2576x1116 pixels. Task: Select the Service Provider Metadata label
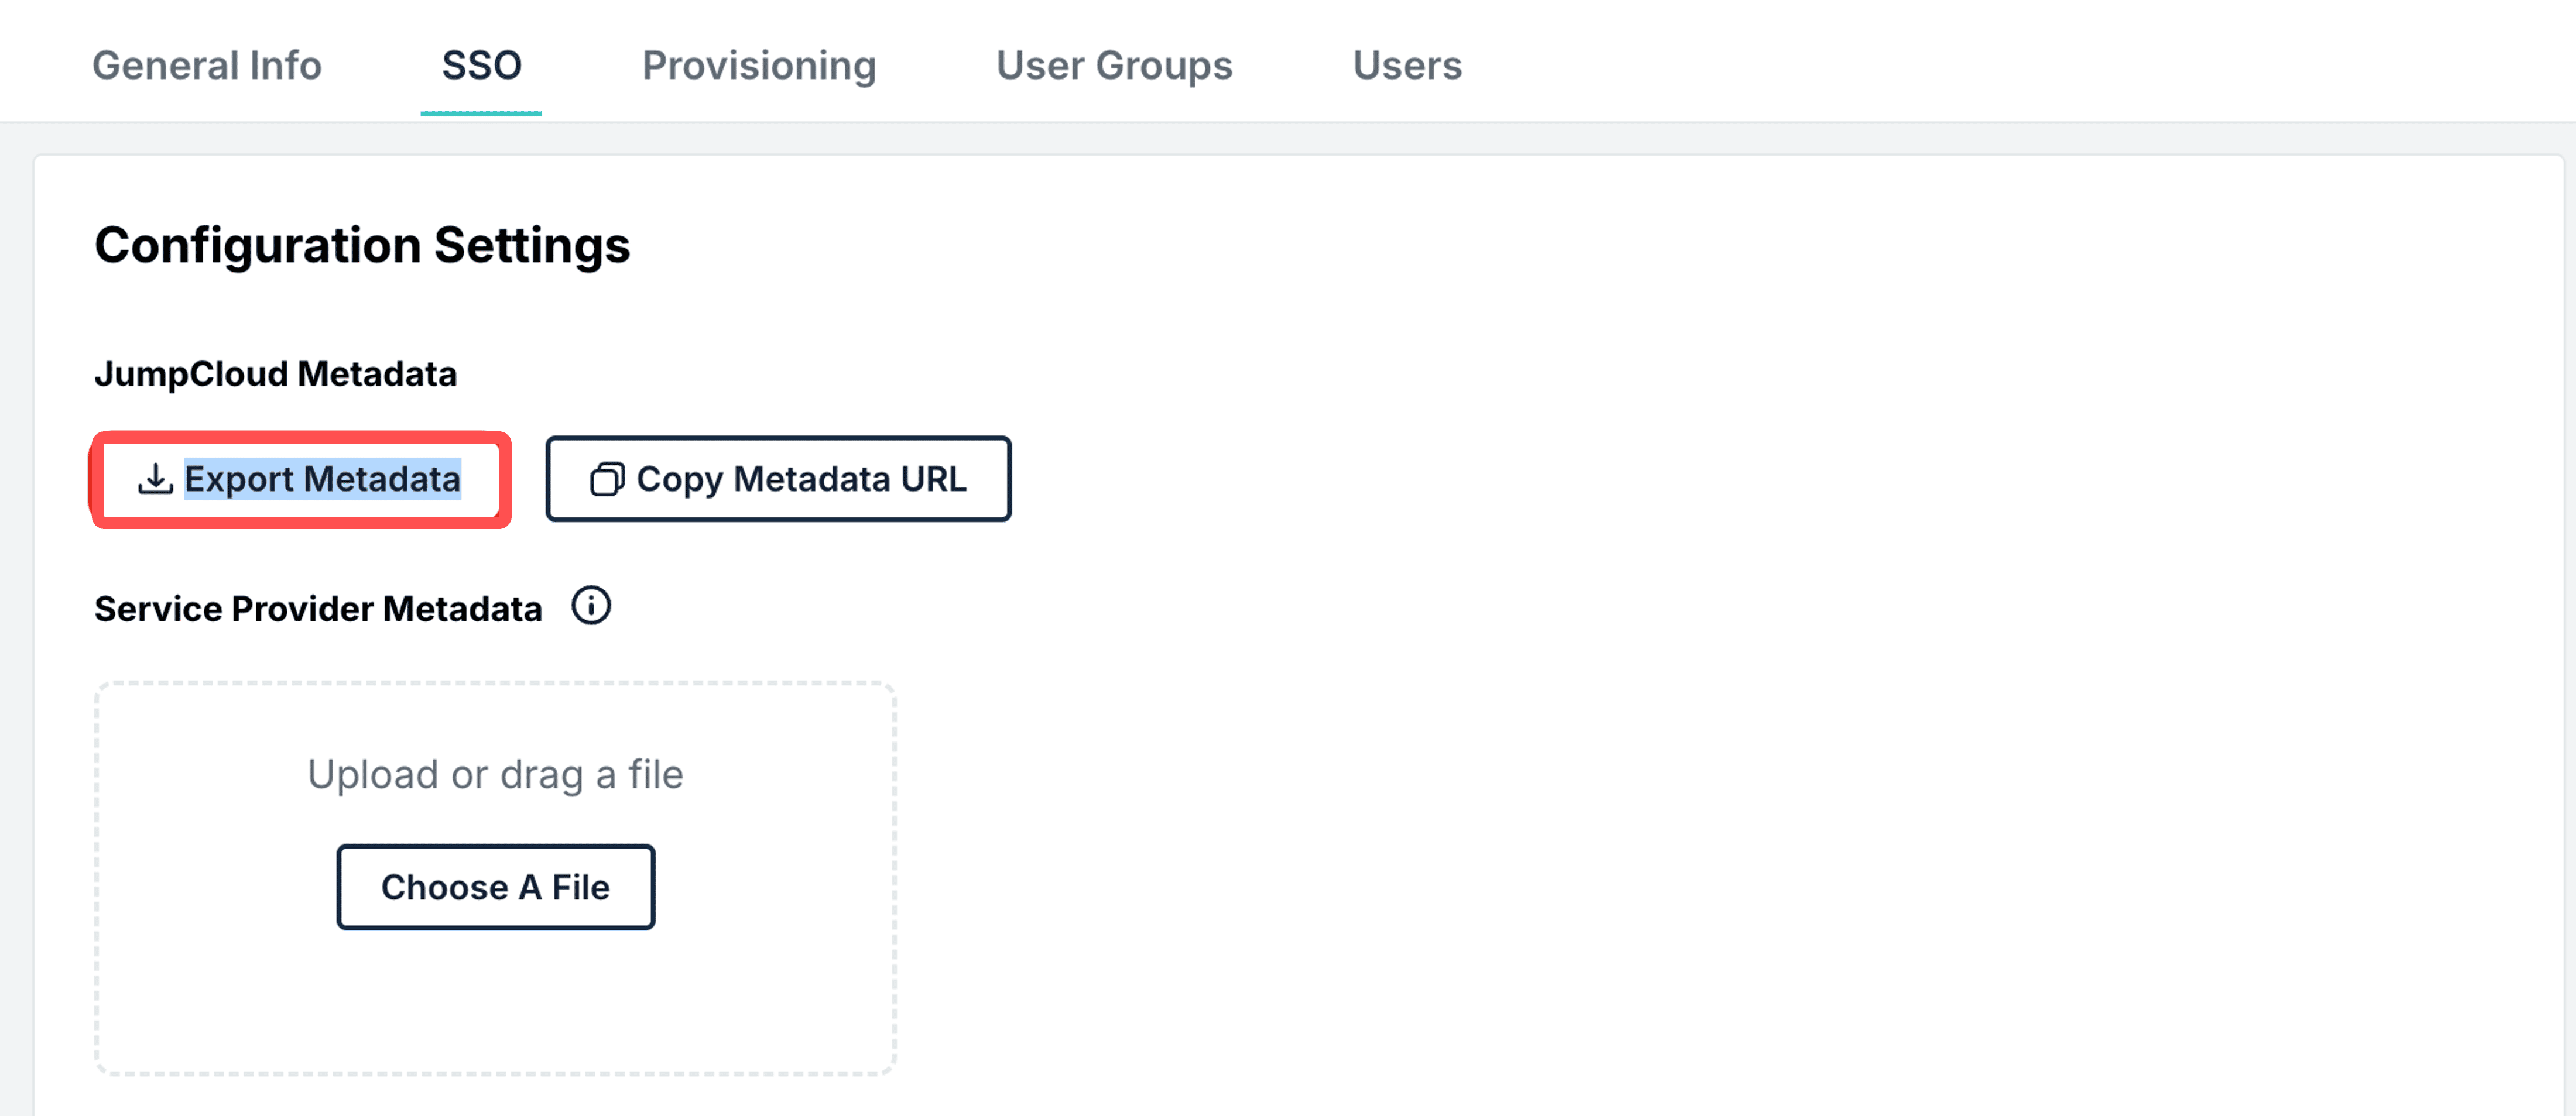[318, 609]
